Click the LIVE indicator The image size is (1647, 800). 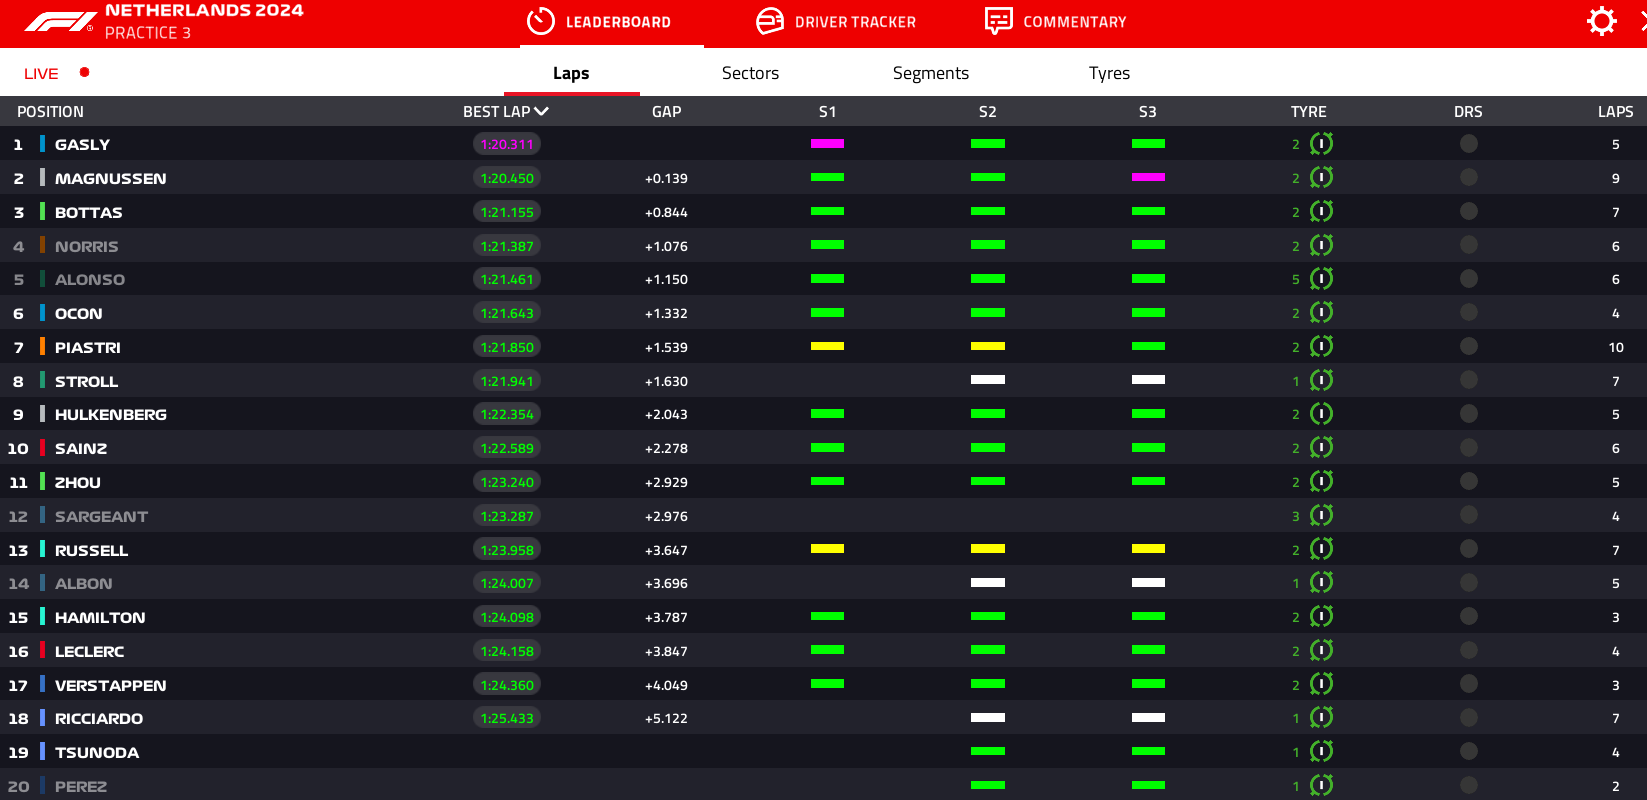[x=56, y=73]
